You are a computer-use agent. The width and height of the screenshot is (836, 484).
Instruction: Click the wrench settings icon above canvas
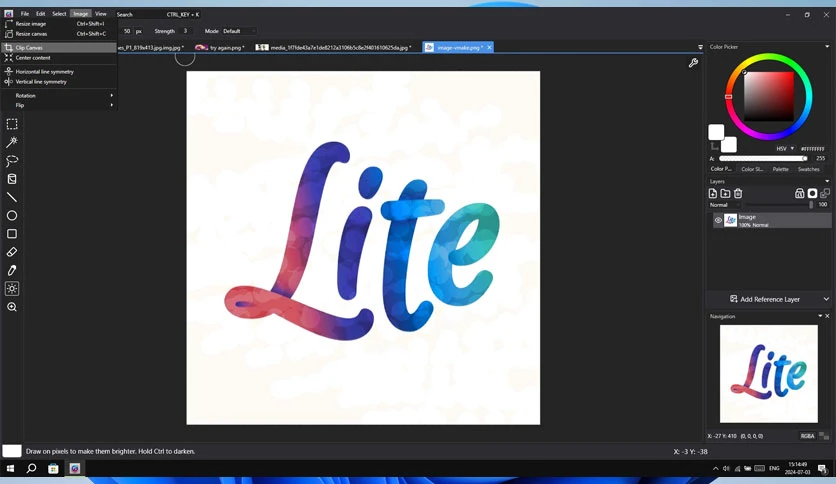pos(693,63)
